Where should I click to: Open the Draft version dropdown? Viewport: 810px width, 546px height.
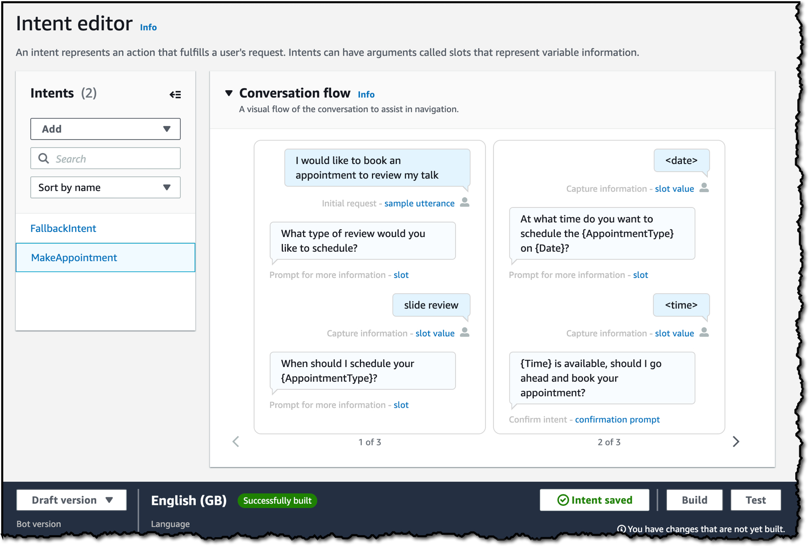72,500
